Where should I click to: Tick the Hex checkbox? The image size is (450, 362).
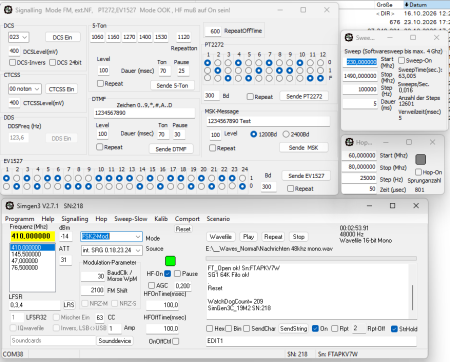tap(209, 329)
